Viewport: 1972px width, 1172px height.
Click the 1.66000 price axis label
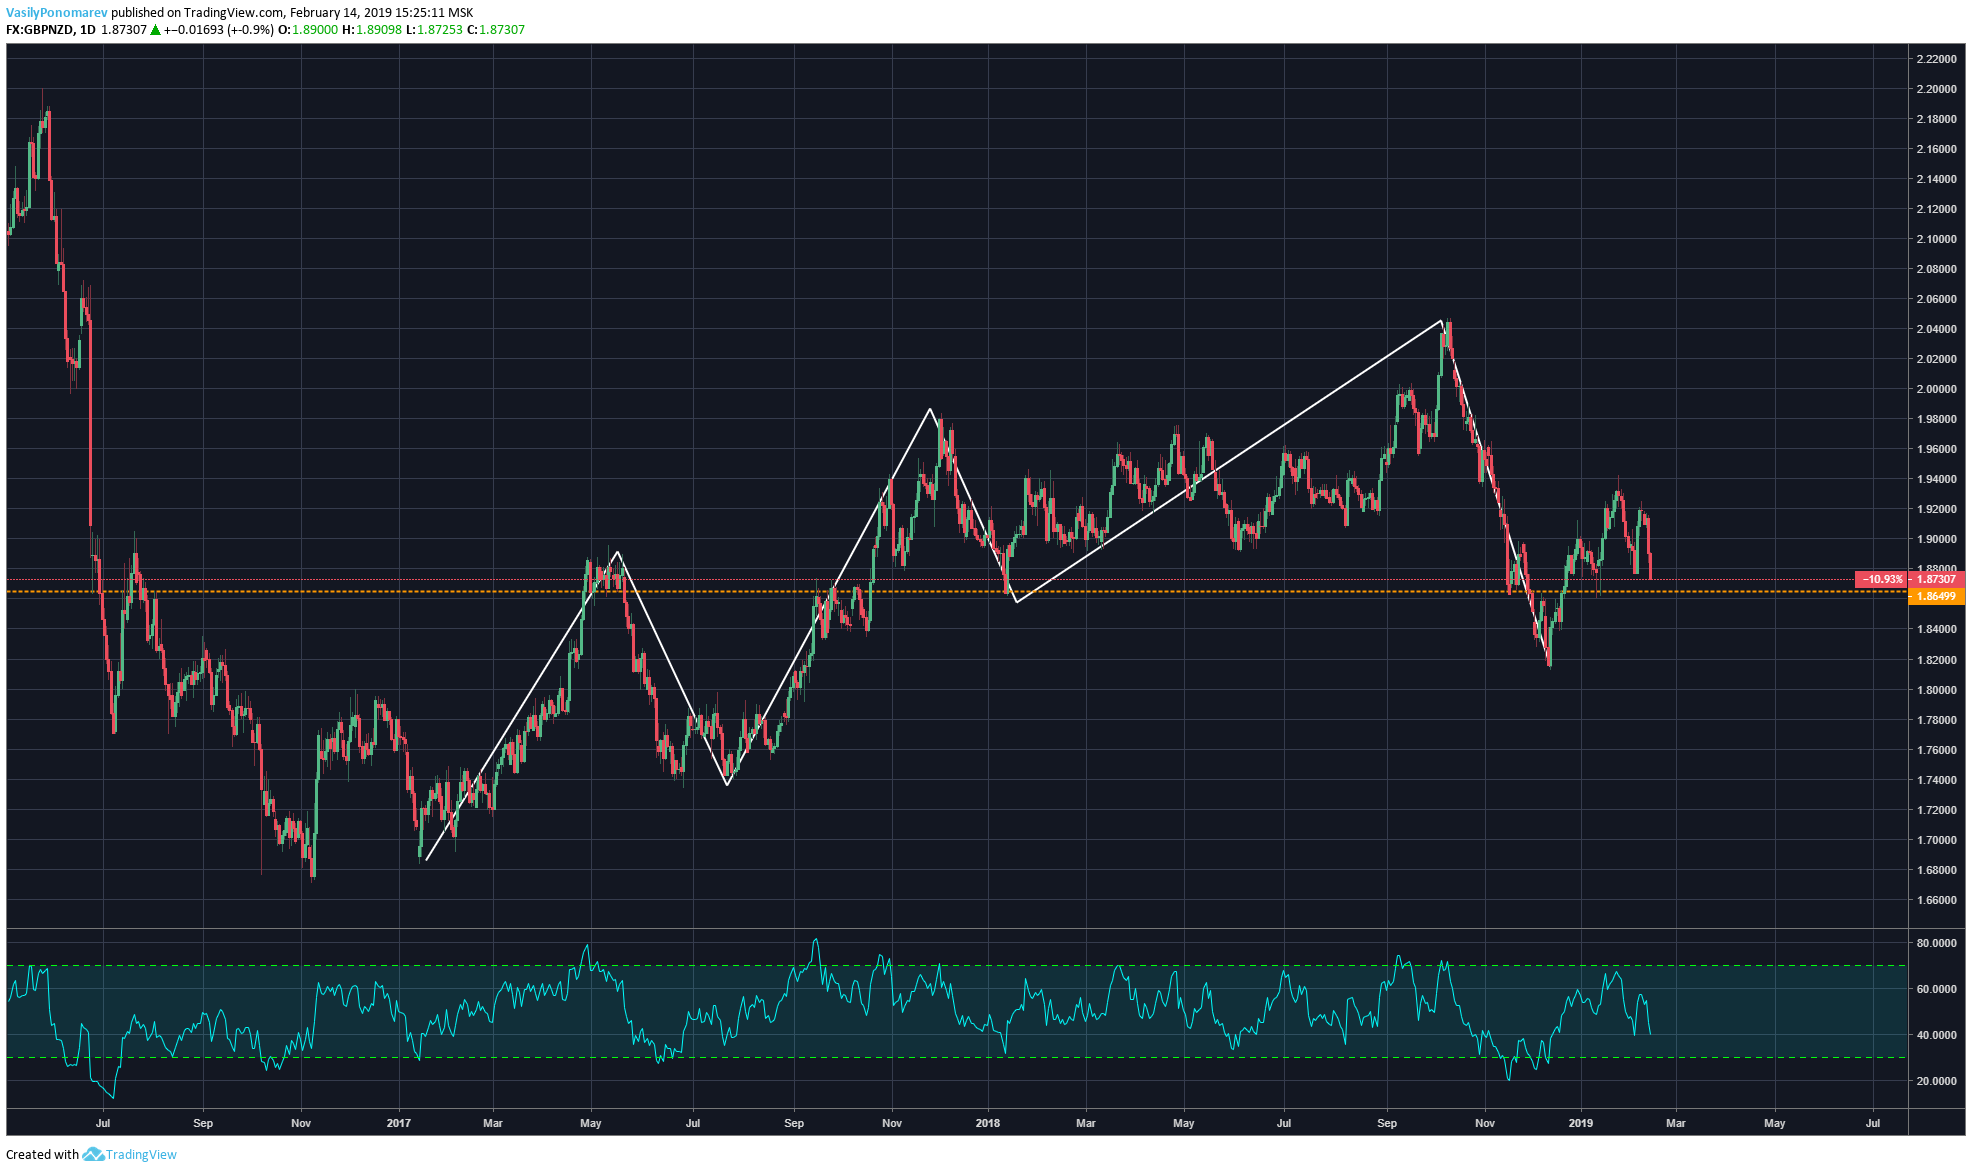(x=1936, y=900)
